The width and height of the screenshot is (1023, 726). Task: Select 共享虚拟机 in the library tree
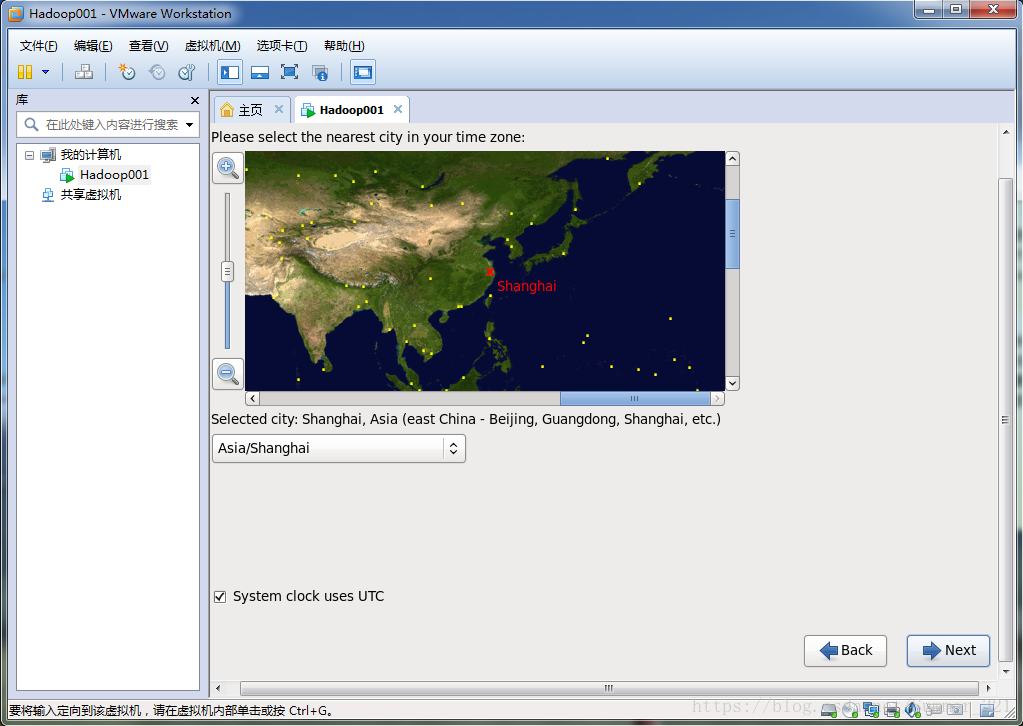[91, 194]
